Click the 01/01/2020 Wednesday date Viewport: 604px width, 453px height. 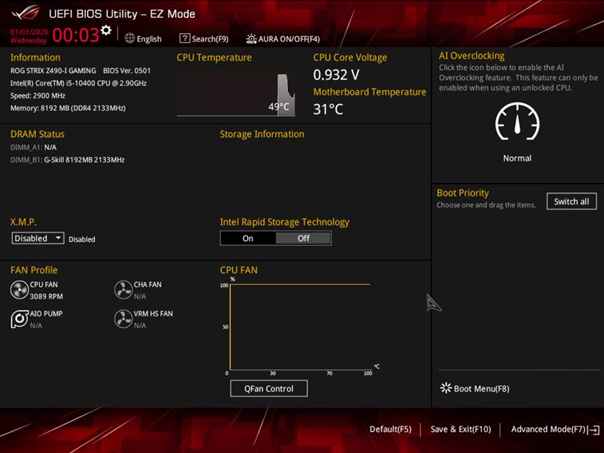[x=29, y=36]
